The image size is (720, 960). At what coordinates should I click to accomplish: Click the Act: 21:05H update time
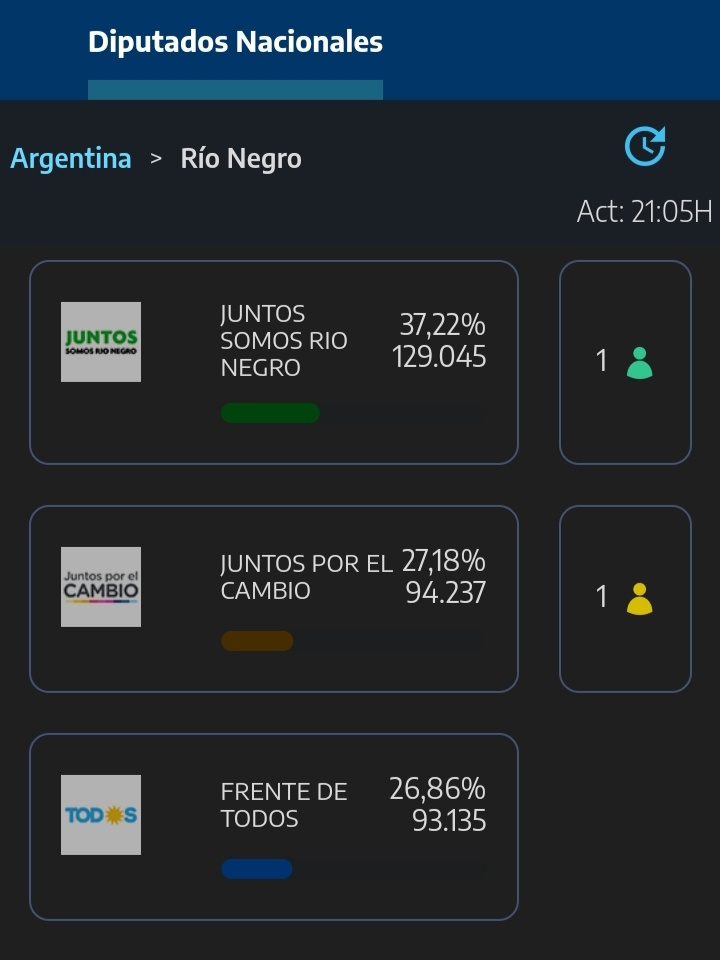tap(645, 212)
